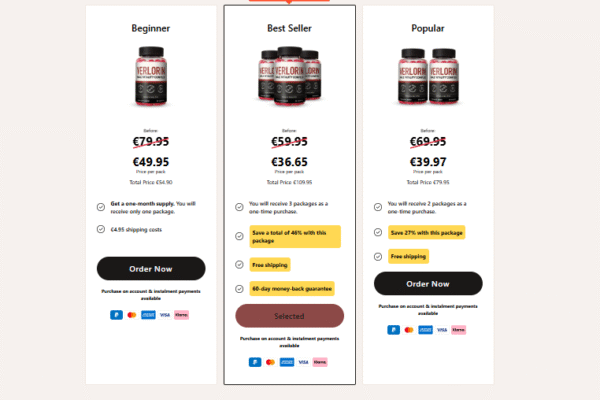
Task: Click checkmark next to 60-day money-back guarantee
Action: tap(239, 289)
